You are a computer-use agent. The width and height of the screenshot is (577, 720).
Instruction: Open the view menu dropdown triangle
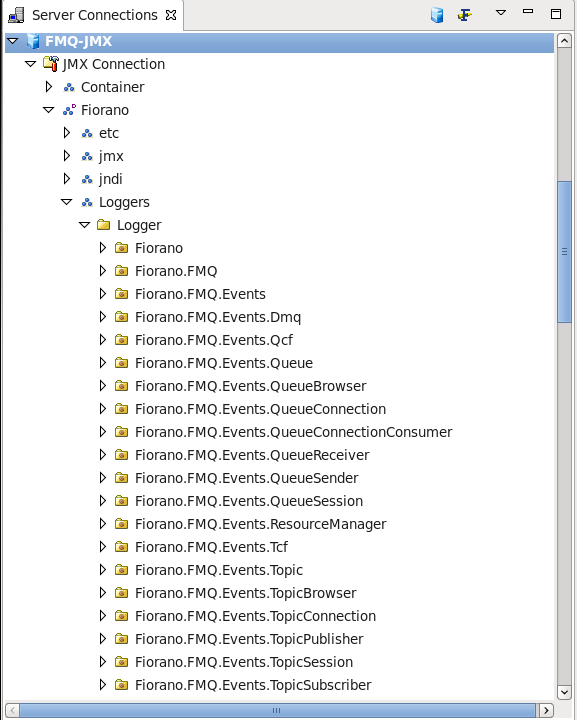(x=501, y=12)
